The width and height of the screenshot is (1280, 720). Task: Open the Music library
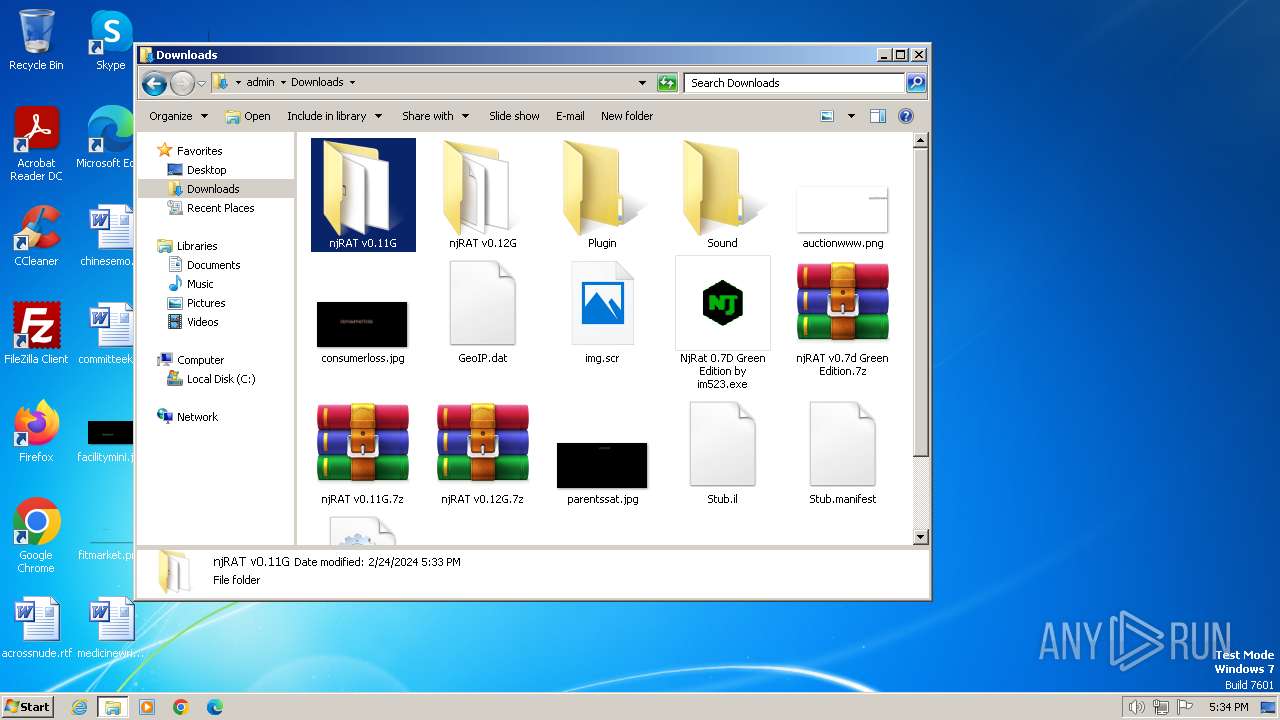pos(200,284)
